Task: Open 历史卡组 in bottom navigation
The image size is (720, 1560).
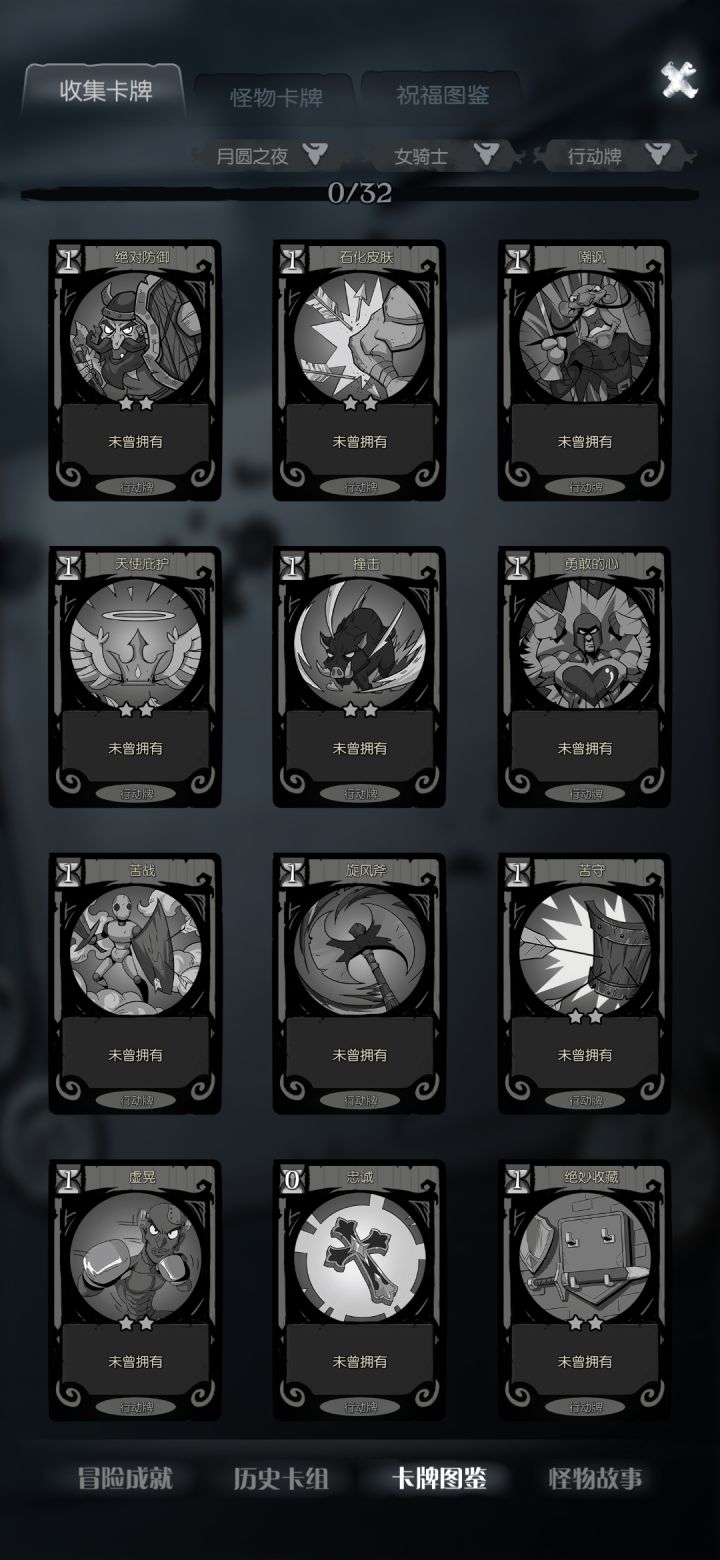Action: click(x=281, y=1479)
